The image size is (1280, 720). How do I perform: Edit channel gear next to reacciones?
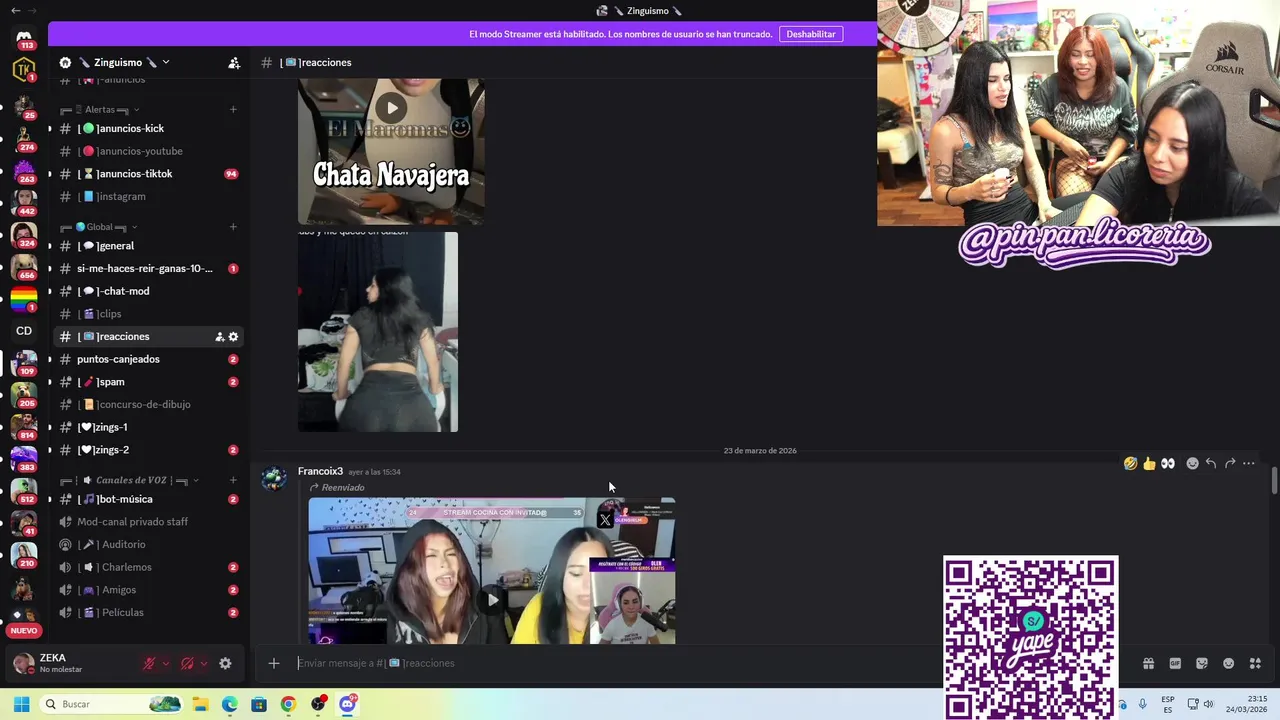233,337
